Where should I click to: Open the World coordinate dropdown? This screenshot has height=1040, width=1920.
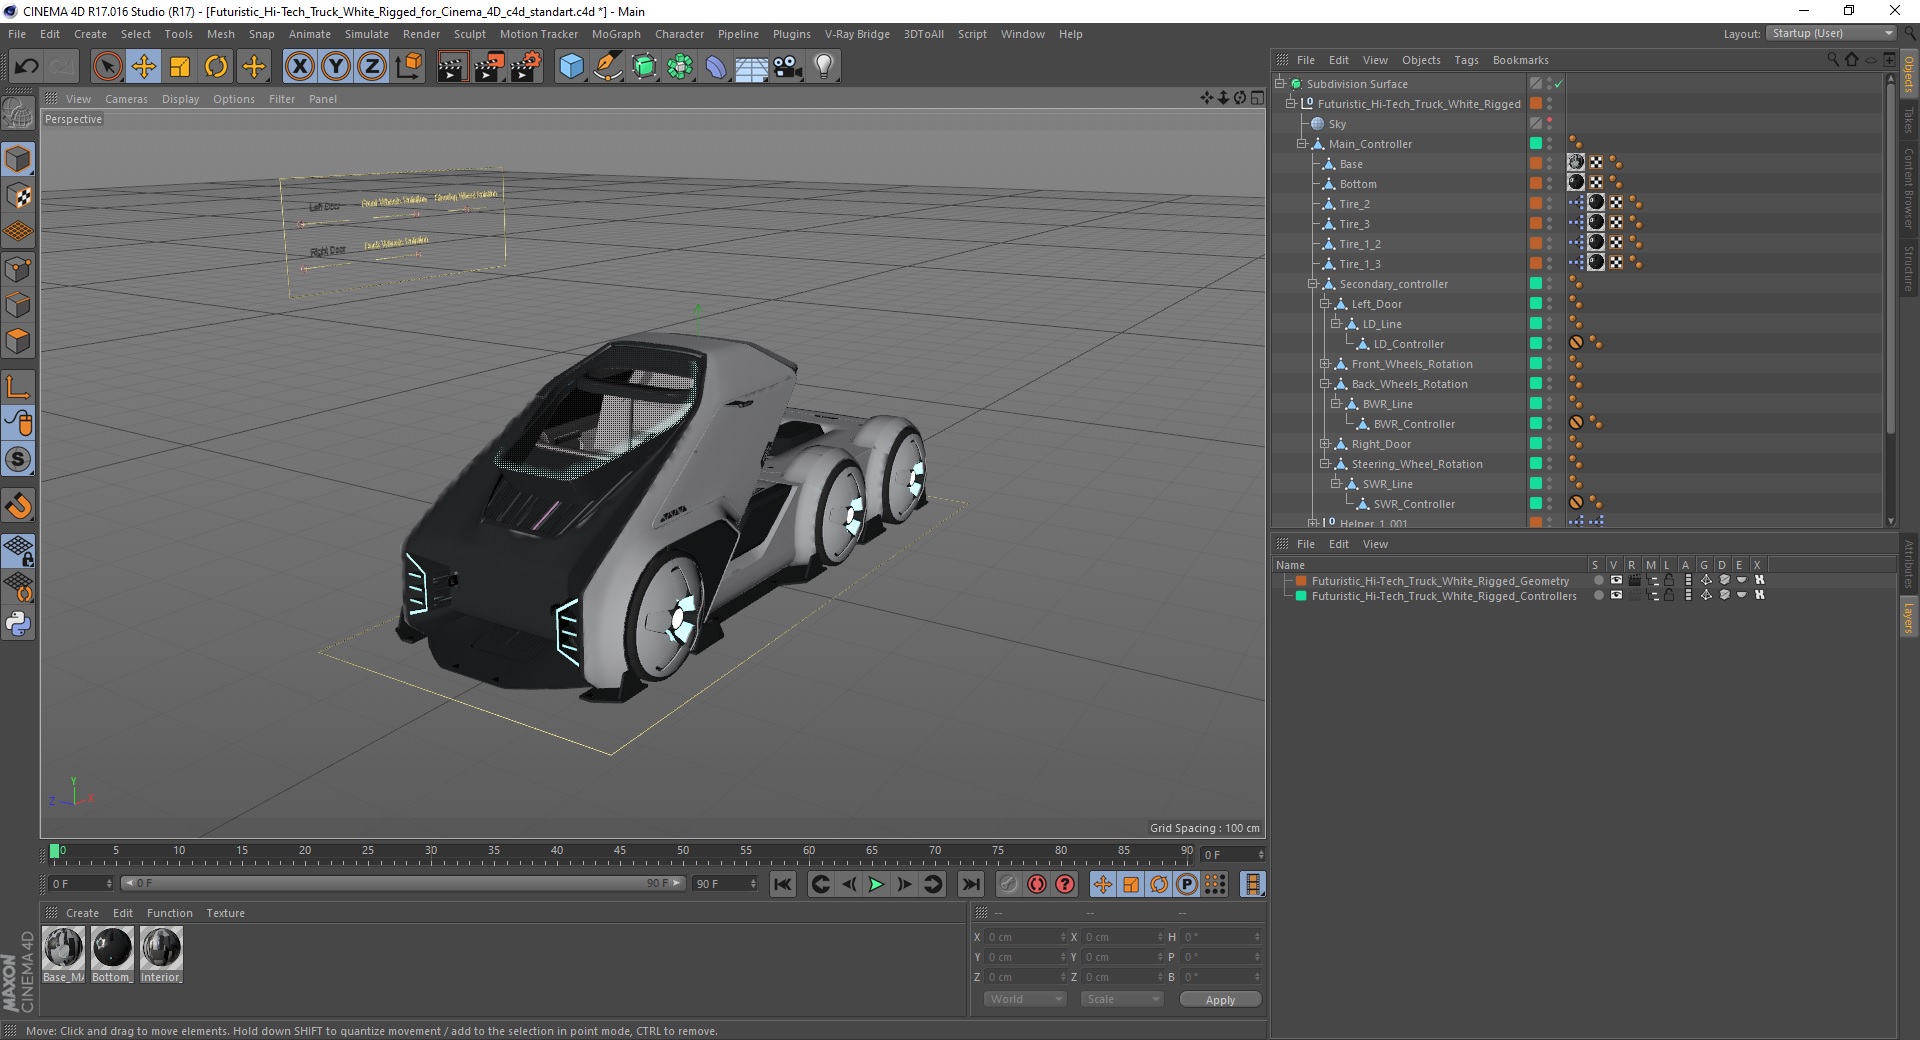tap(1025, 999)
